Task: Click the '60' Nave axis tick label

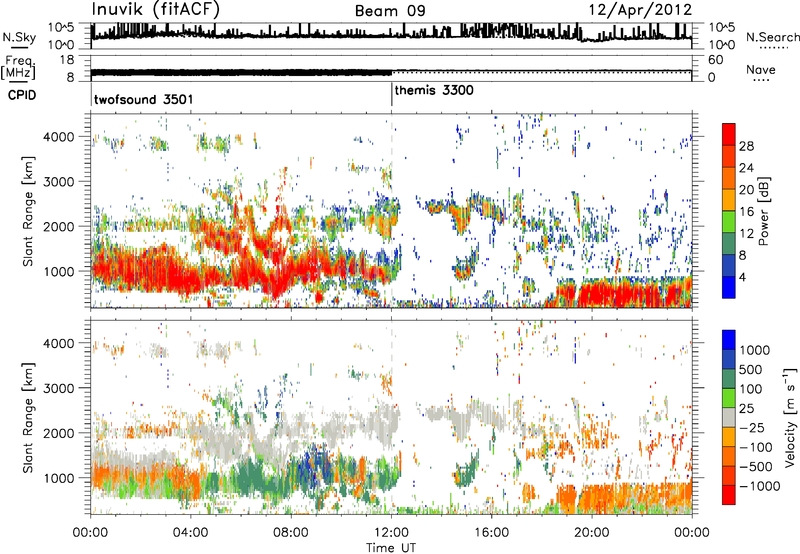Action: tap(715, 60)
